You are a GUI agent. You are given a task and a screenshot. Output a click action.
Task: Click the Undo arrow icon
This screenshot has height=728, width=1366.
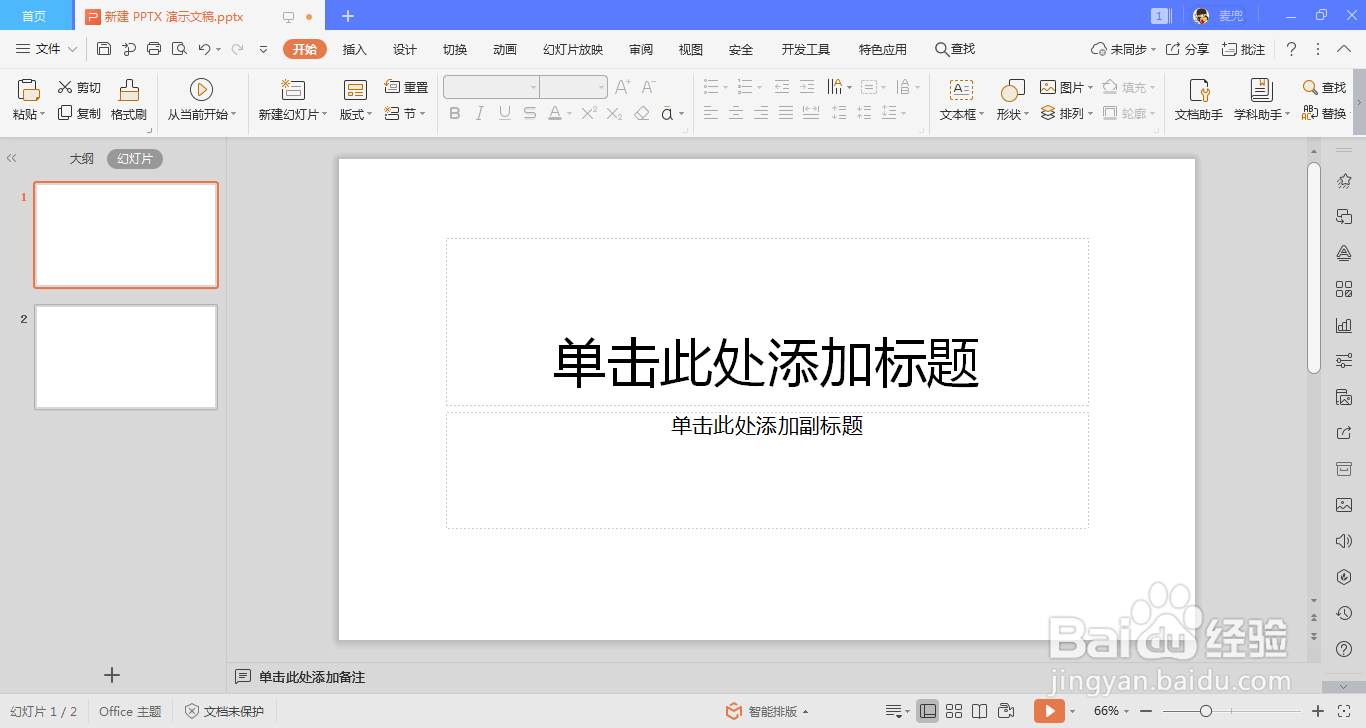(x=204, y=49)
